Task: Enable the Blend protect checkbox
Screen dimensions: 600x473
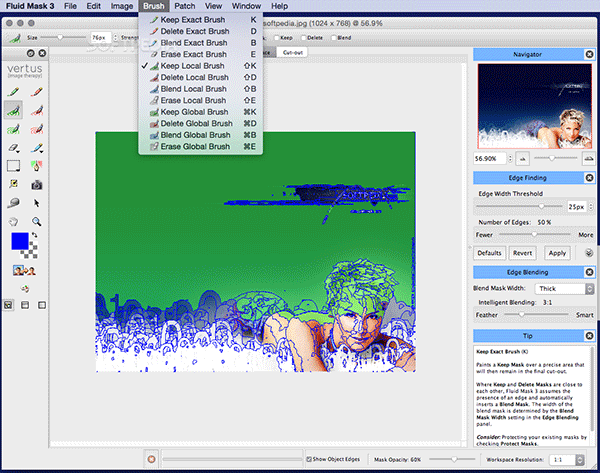Action: click(334, 38)
